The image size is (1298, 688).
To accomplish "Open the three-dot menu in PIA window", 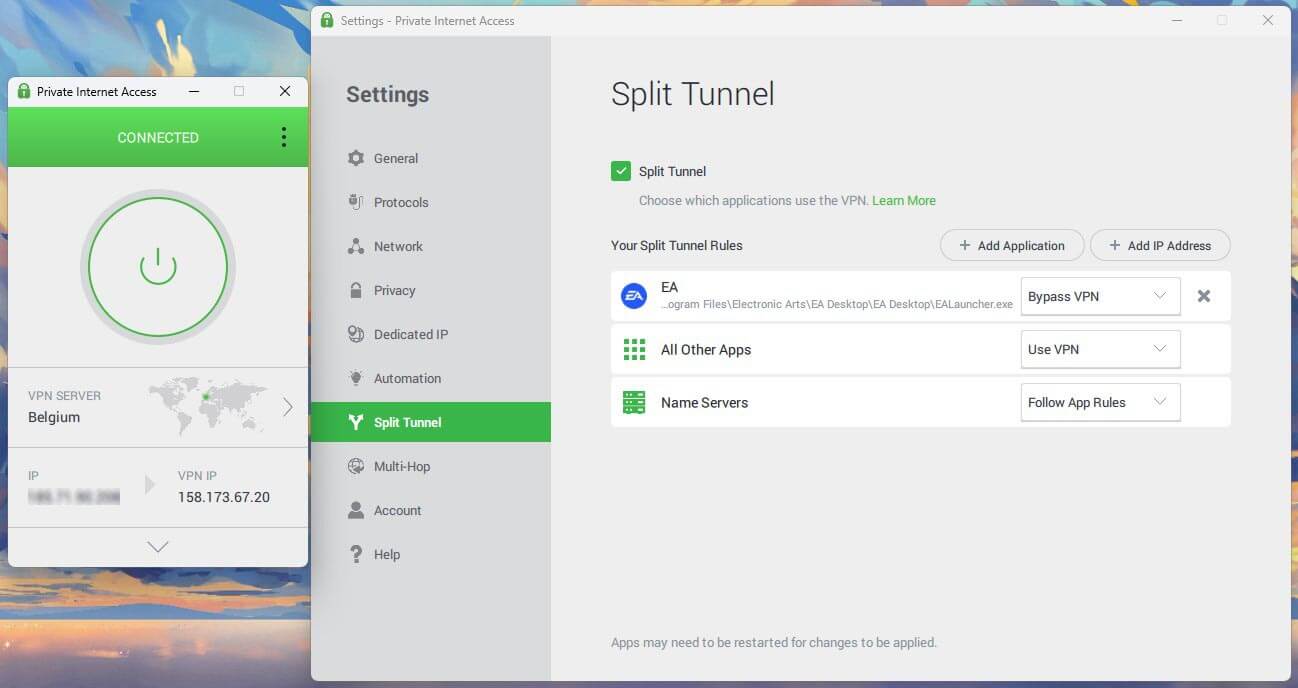I will (x=284, y=137).
